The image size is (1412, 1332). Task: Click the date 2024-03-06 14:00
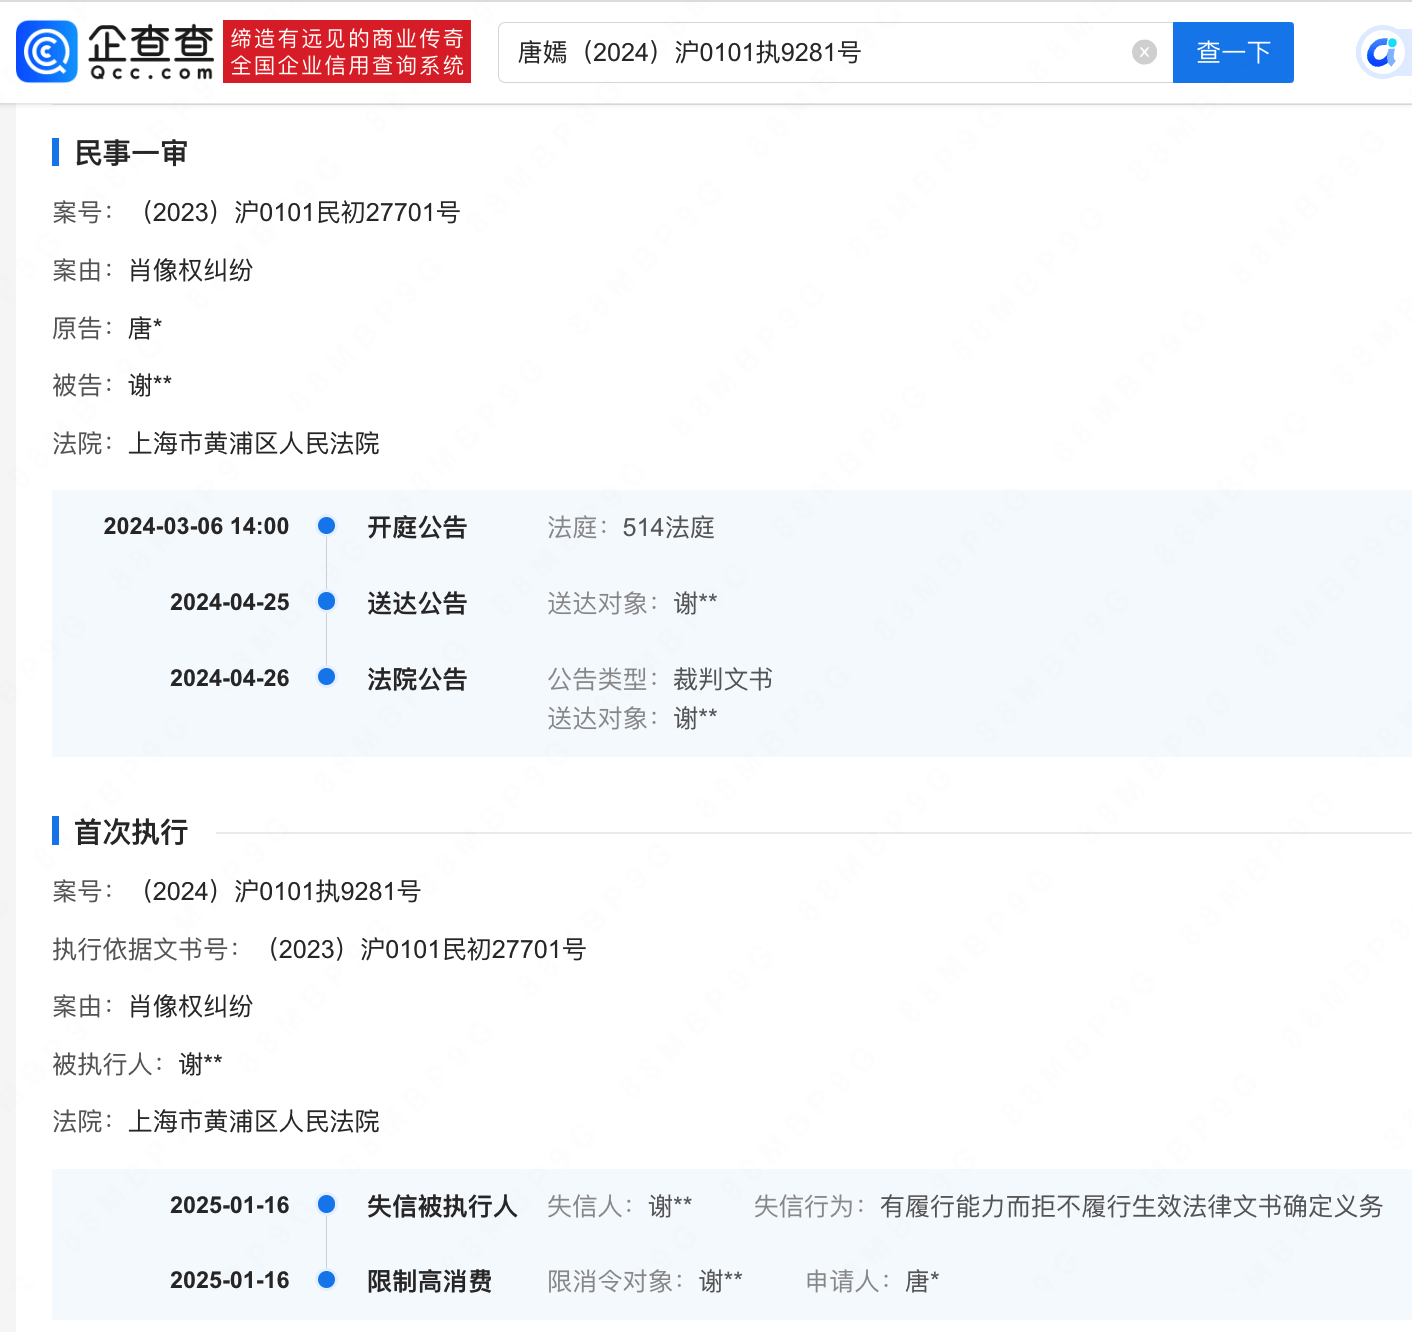[x=196, y=526]
